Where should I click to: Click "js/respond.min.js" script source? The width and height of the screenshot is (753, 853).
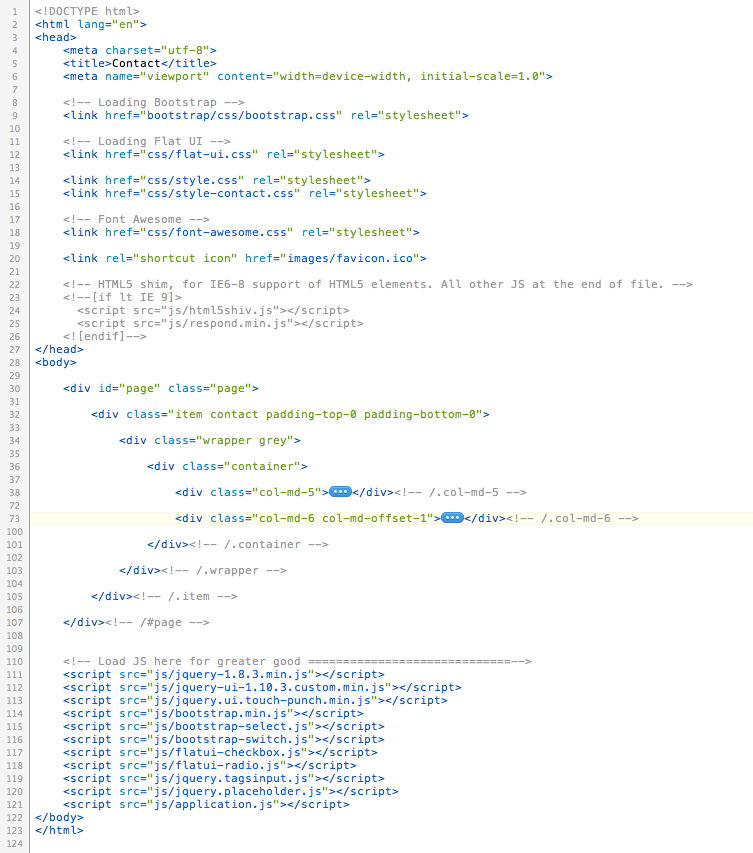click(x=227, y=324)
